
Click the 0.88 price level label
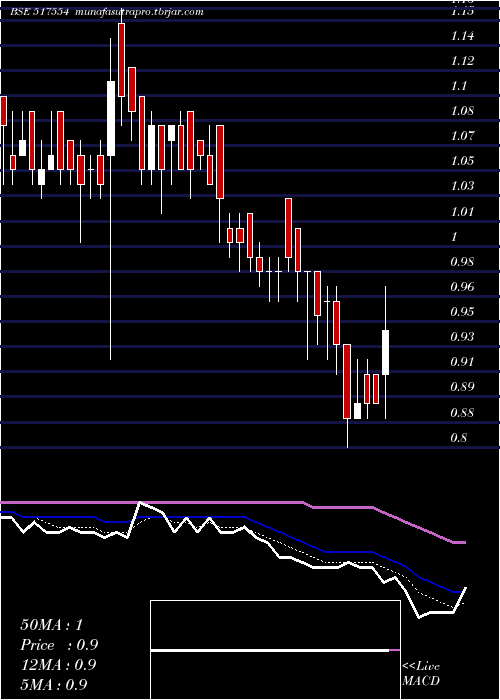[x=462, y=412]
